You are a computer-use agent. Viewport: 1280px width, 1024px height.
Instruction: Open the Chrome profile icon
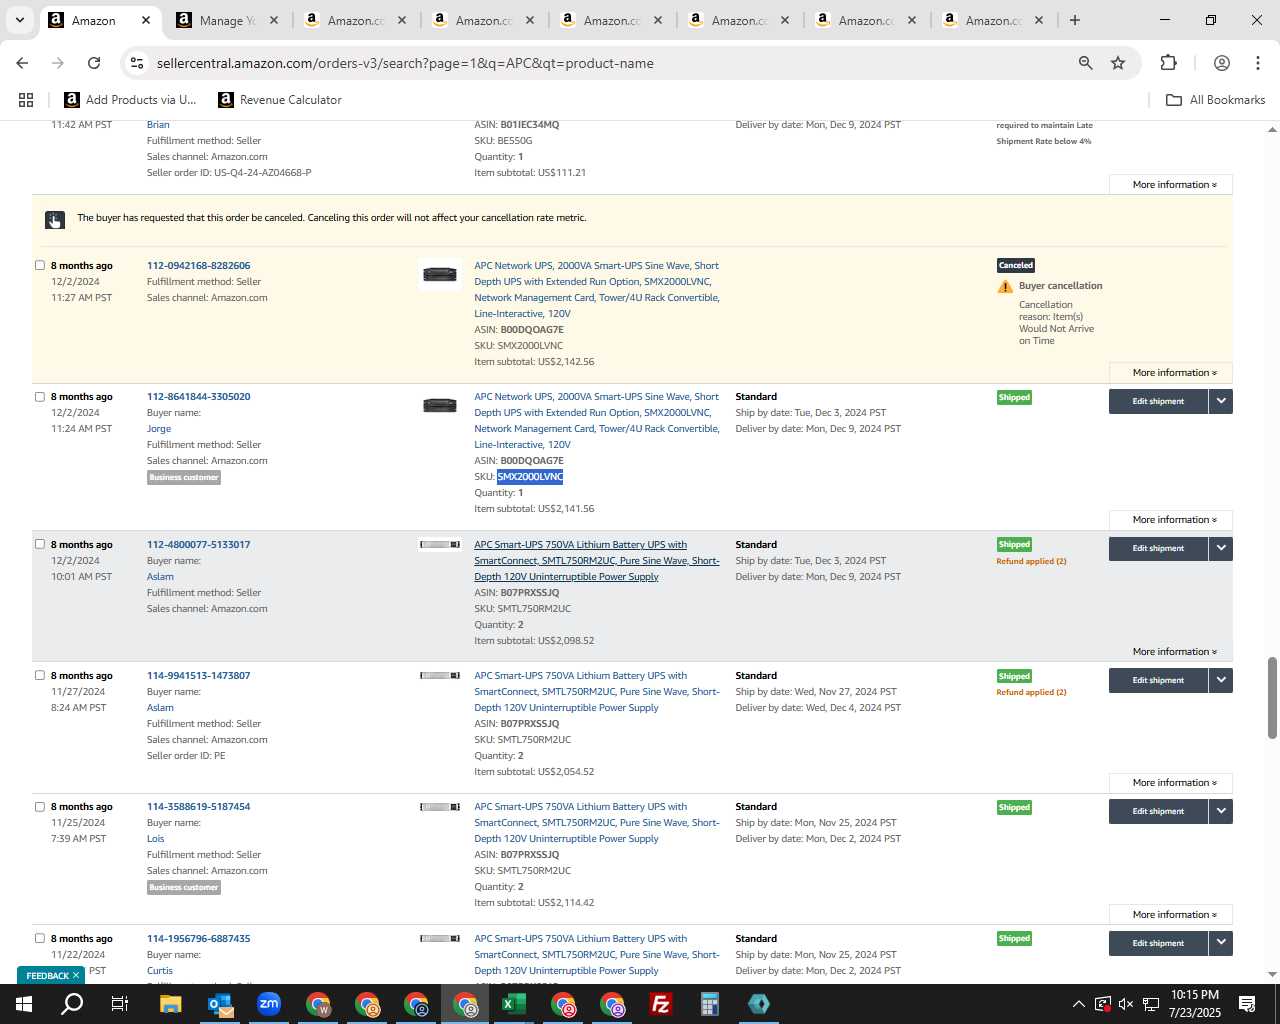1221,63
